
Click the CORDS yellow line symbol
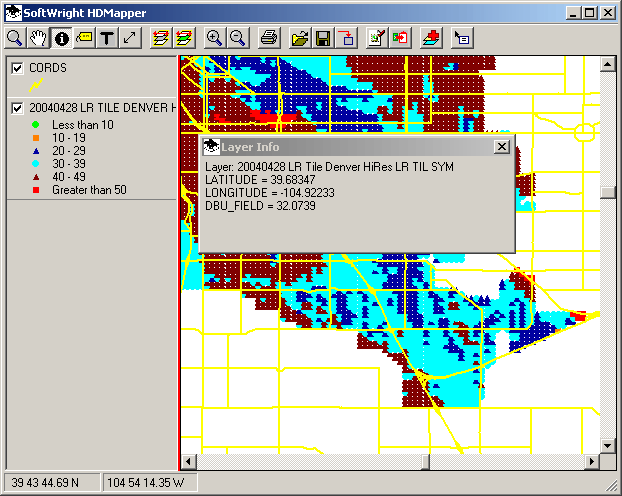point(36,85)
